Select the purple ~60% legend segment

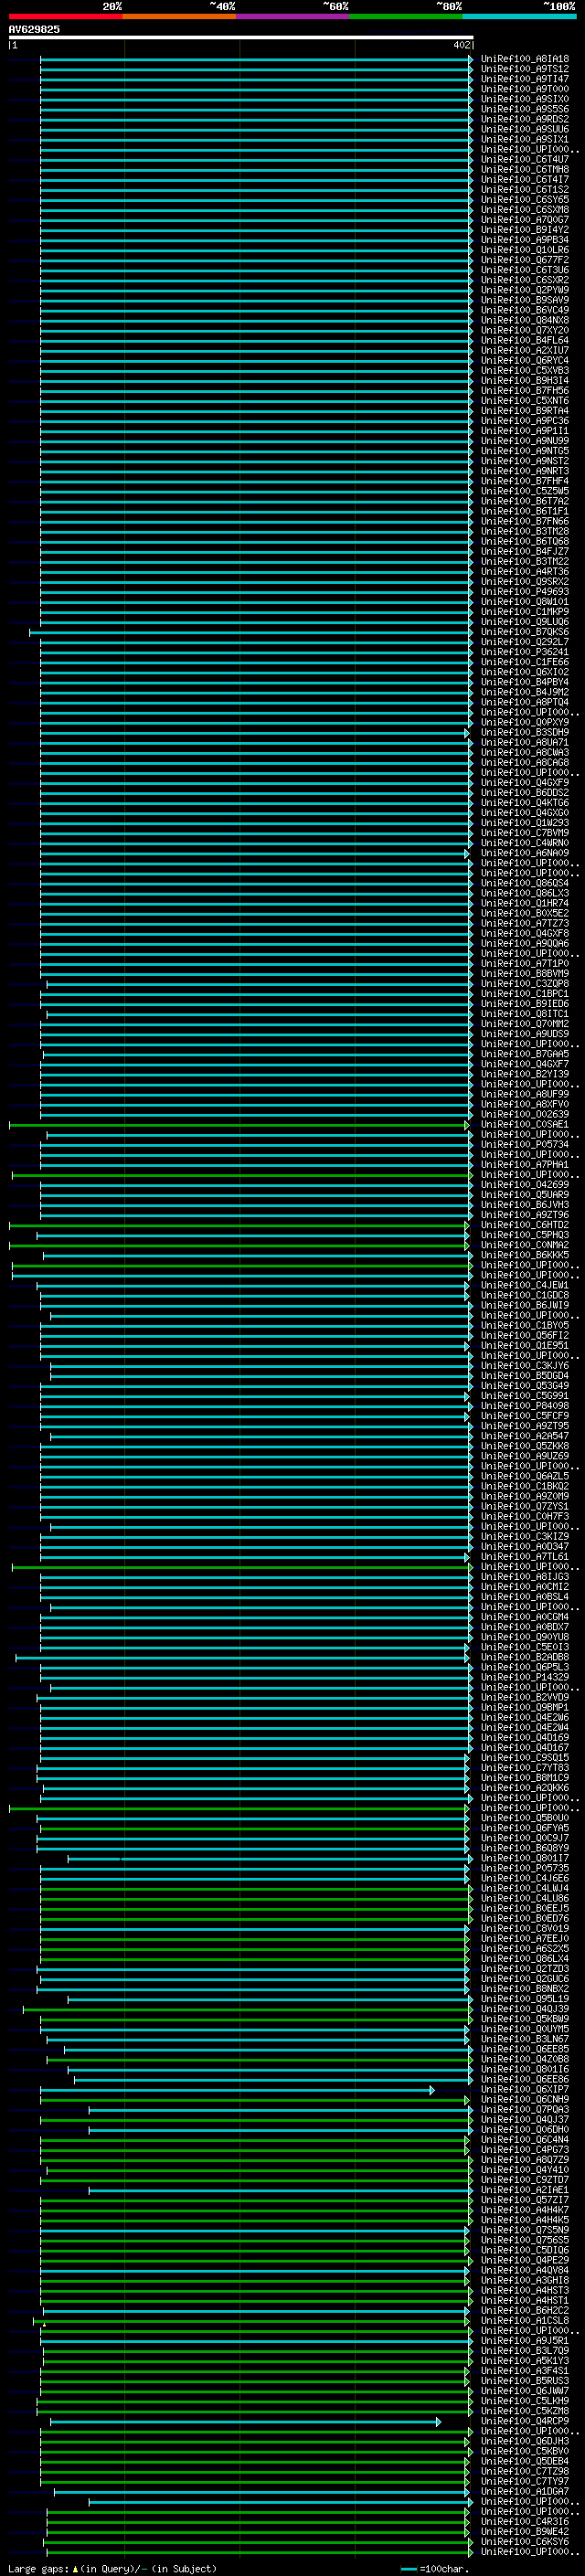click(292, 17)
